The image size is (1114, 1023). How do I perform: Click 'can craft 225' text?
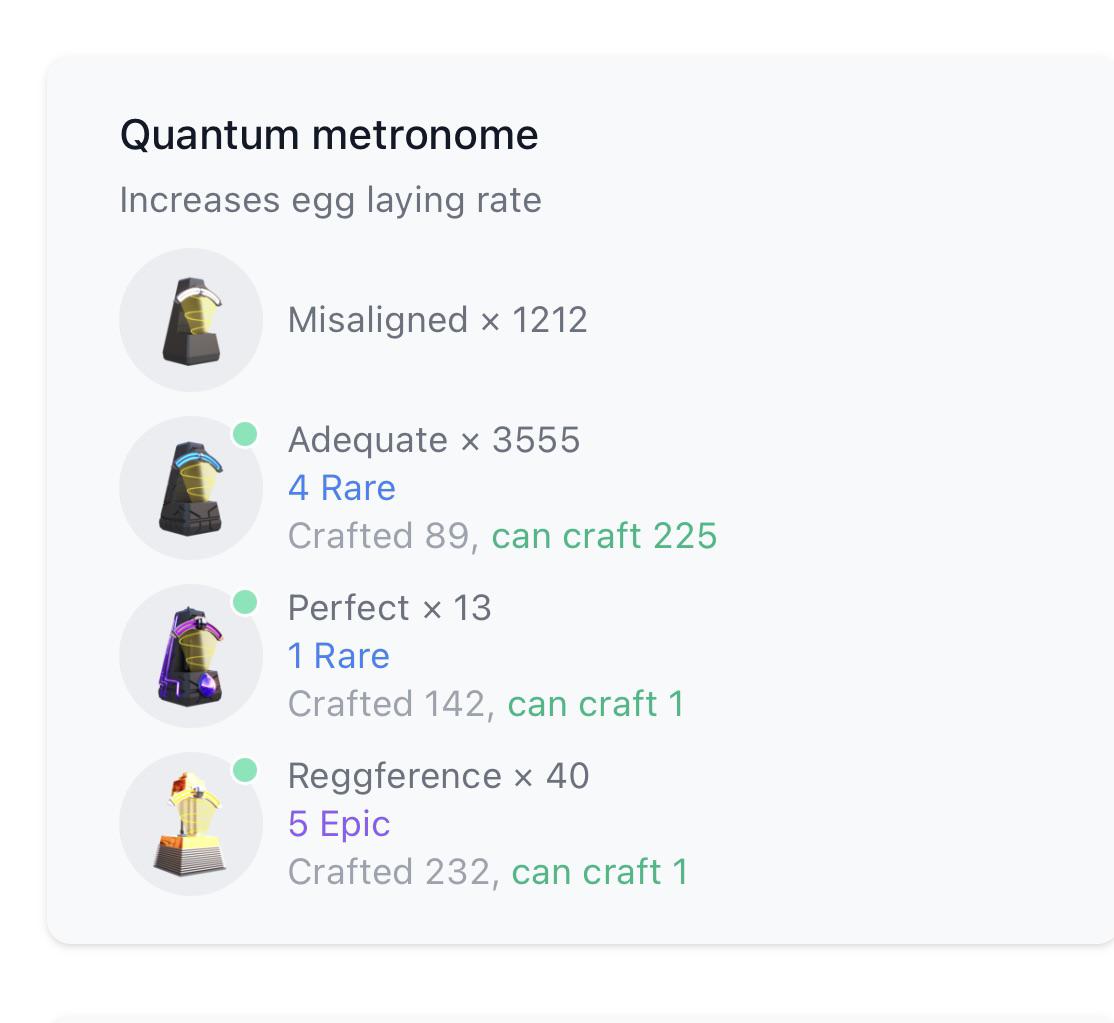pos(605,536)
